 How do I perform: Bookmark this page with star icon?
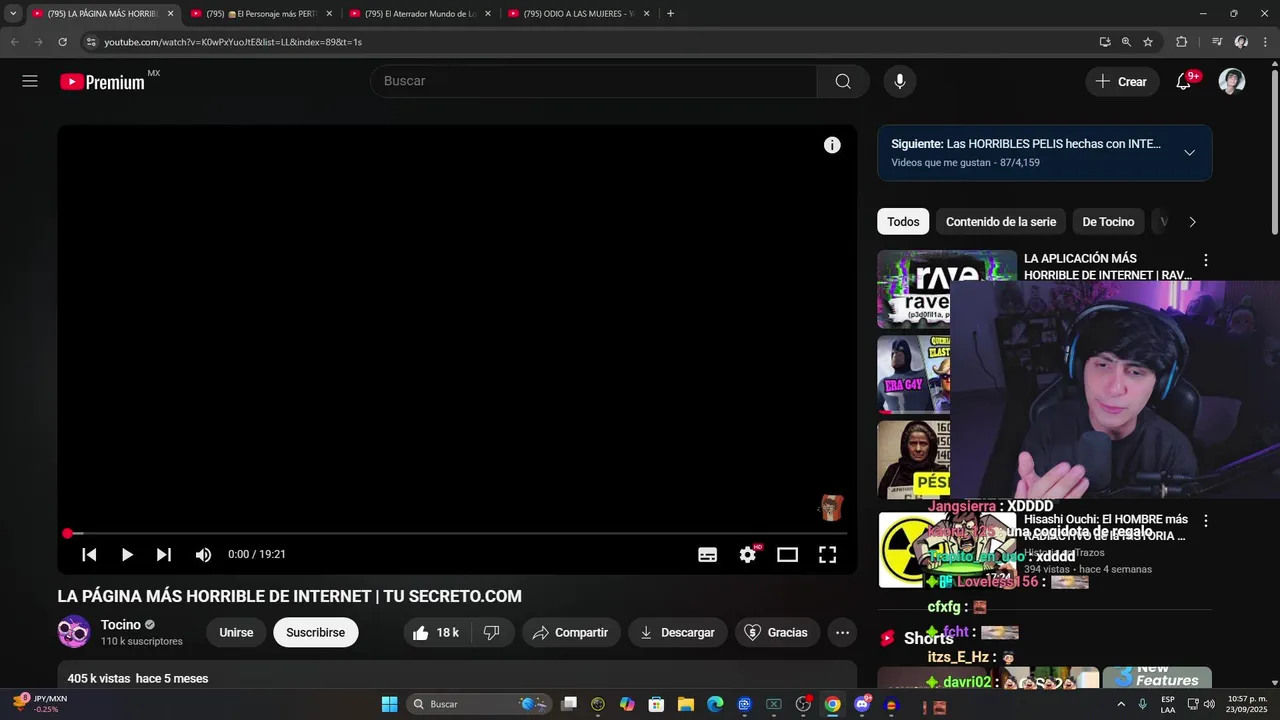pos(1148,42)
